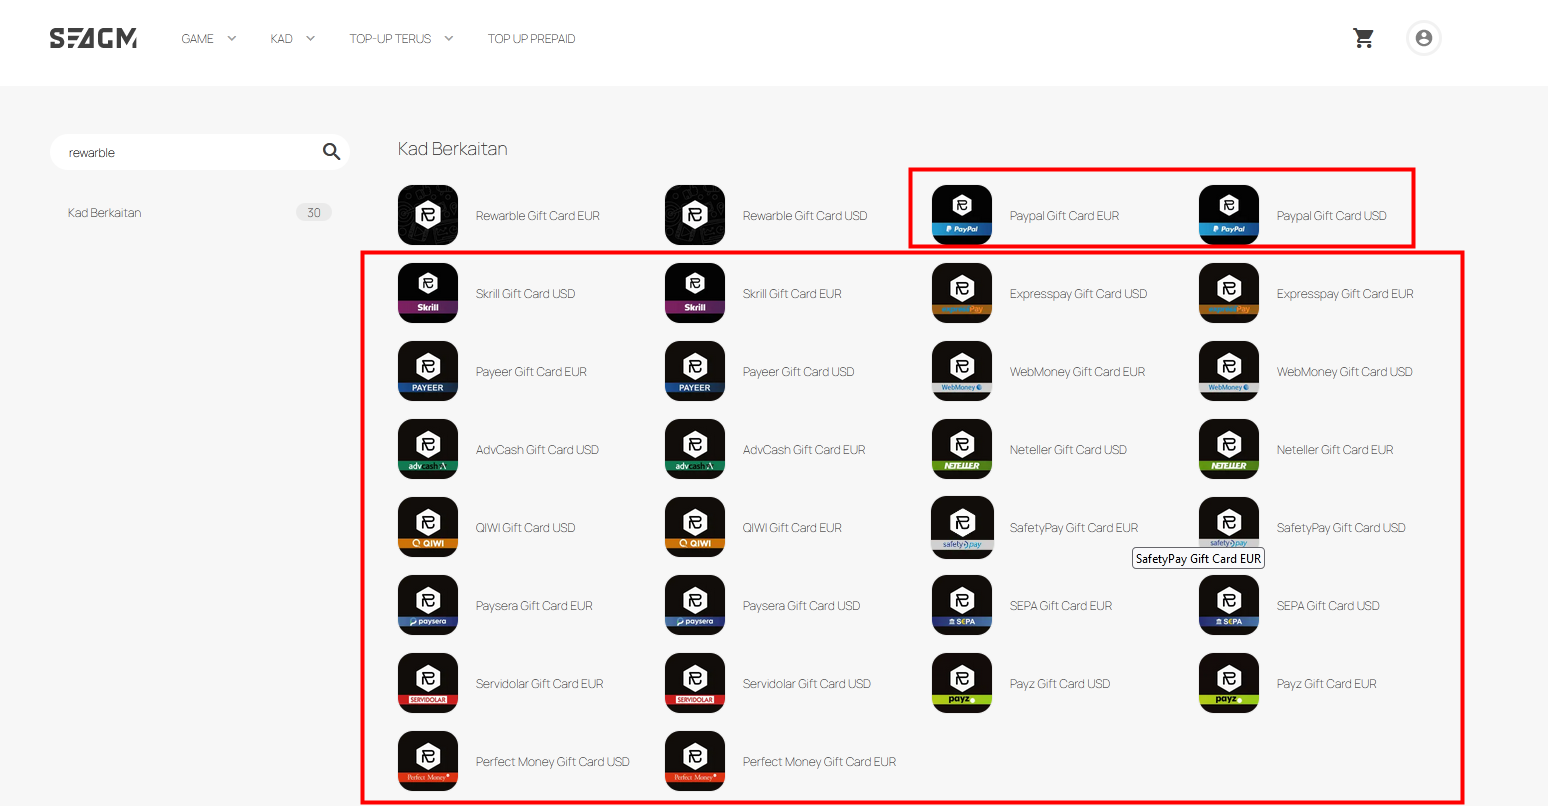
Task: Choose the SEPA Gift Card USD icon
Action: [x=1229, y=605]
